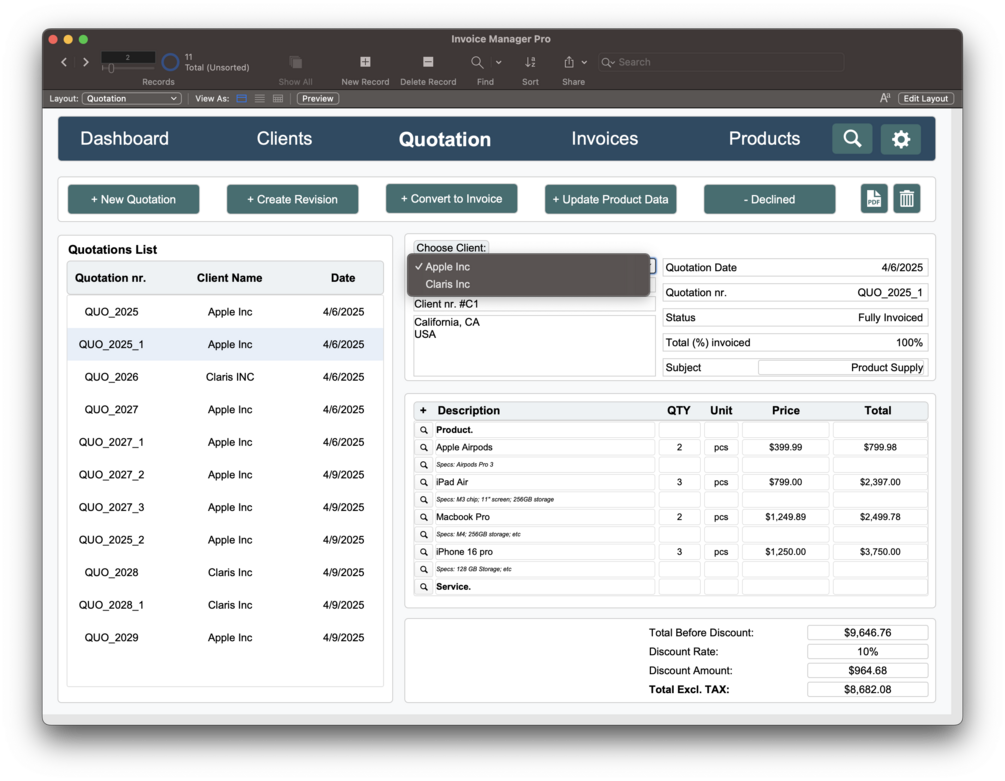Look up product for Apple Airpods row
Screen dimensions: 1005x781
[424, 447]
